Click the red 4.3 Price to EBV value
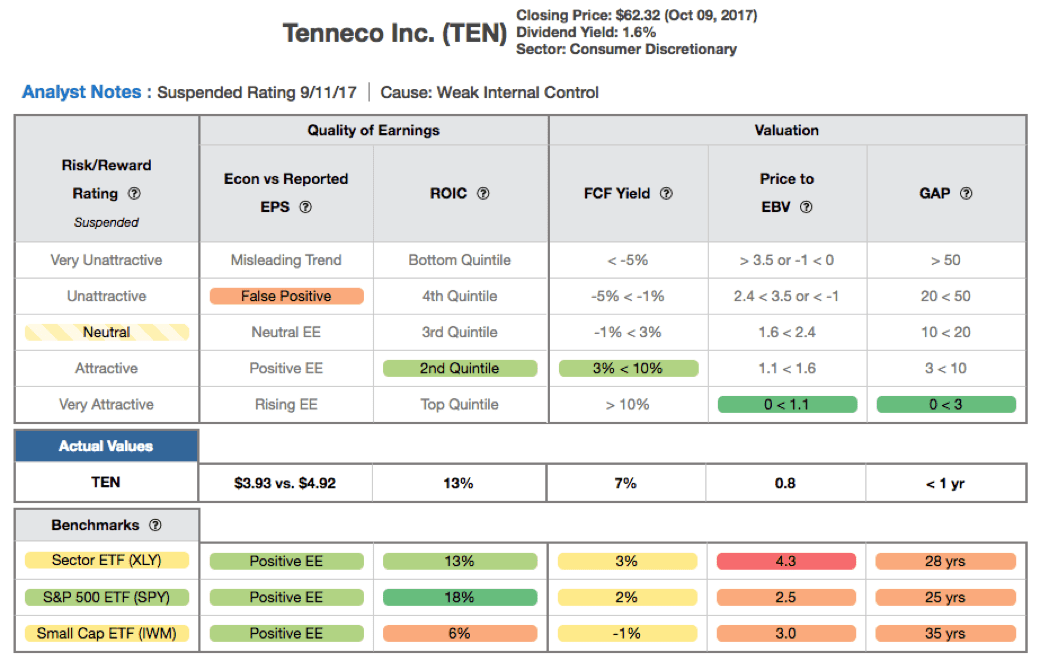Viewport: 1040px width, 661px height. [x=786, y=562]
